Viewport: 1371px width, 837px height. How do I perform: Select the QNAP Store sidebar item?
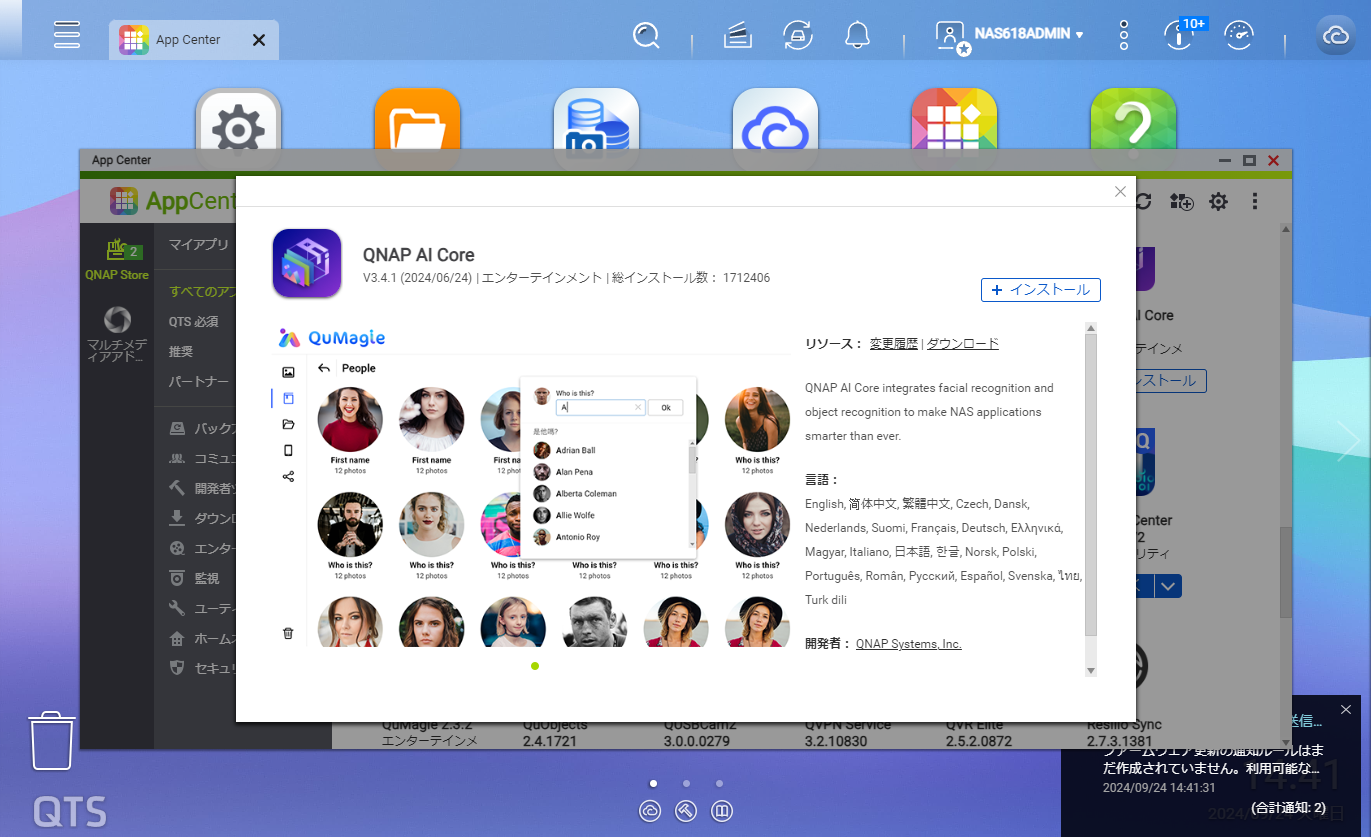coord(117,261)
